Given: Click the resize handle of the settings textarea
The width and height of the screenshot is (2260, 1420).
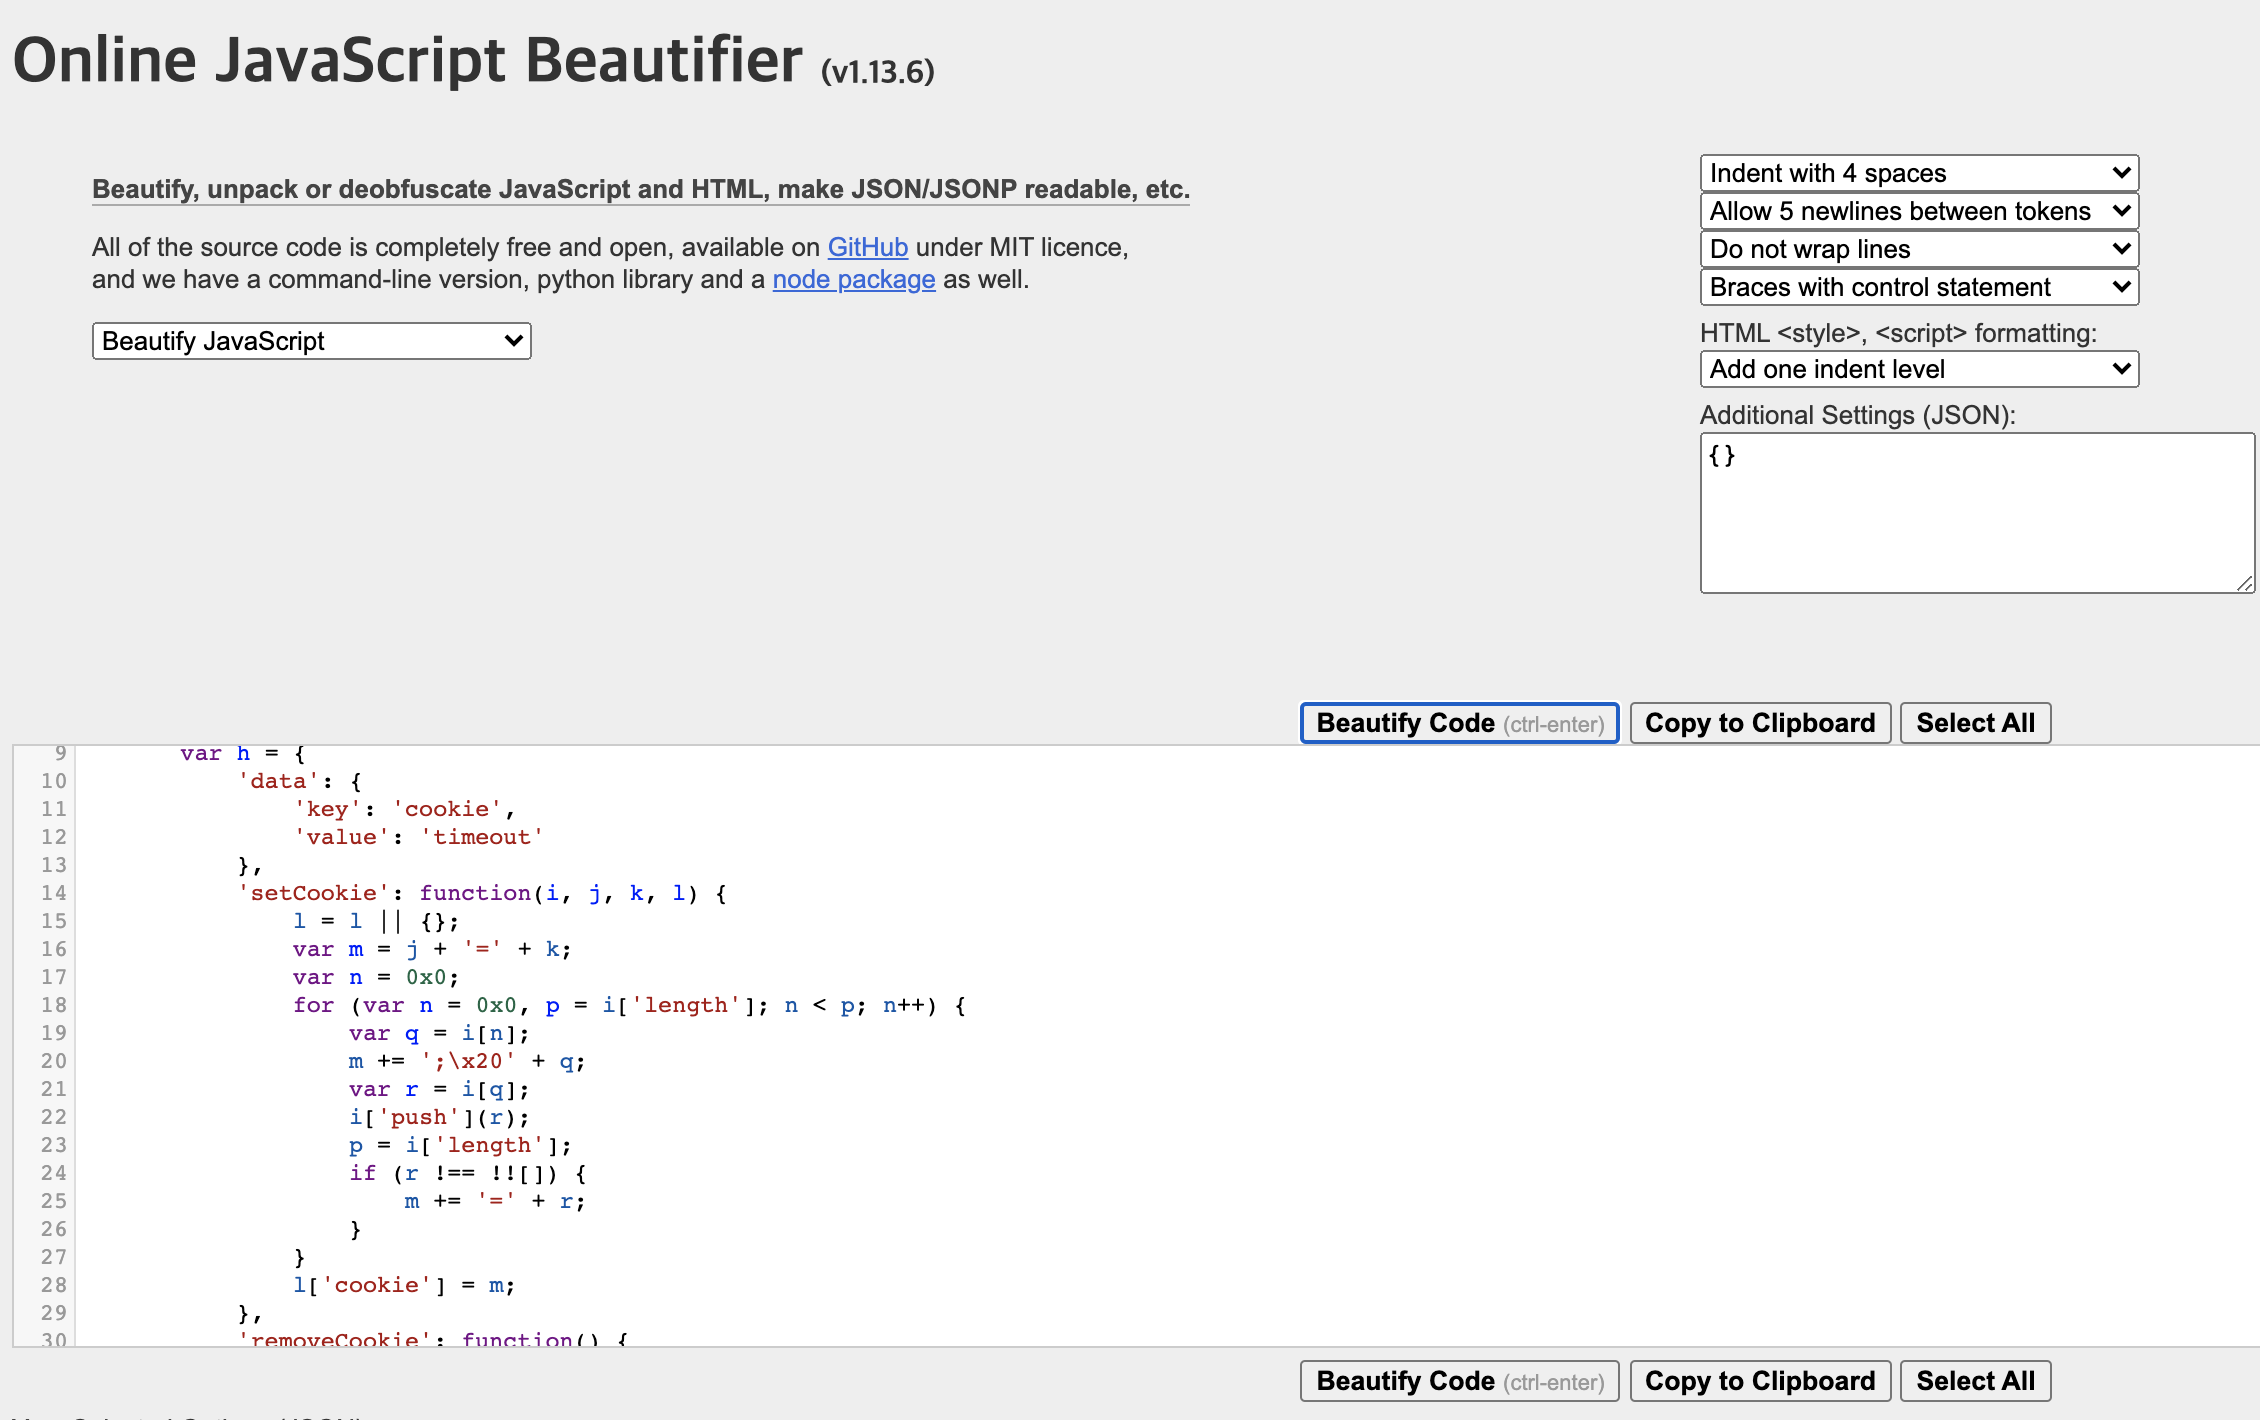Looking at the screenshot, I should (2245, 584).
